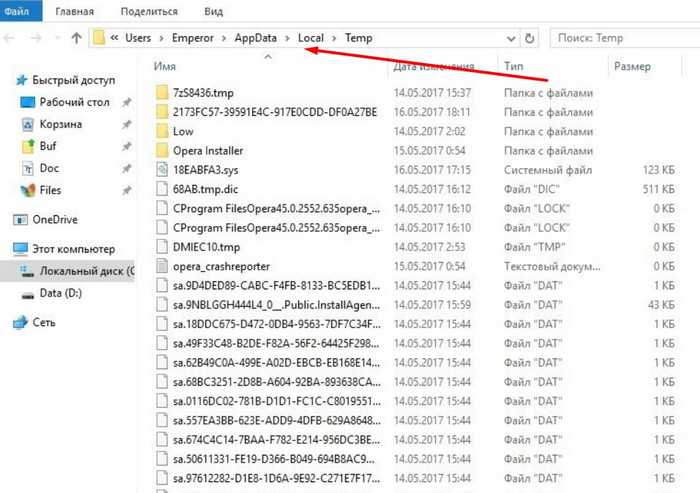
Task: Click the Opera Installer folder icon
Action: 162,150
